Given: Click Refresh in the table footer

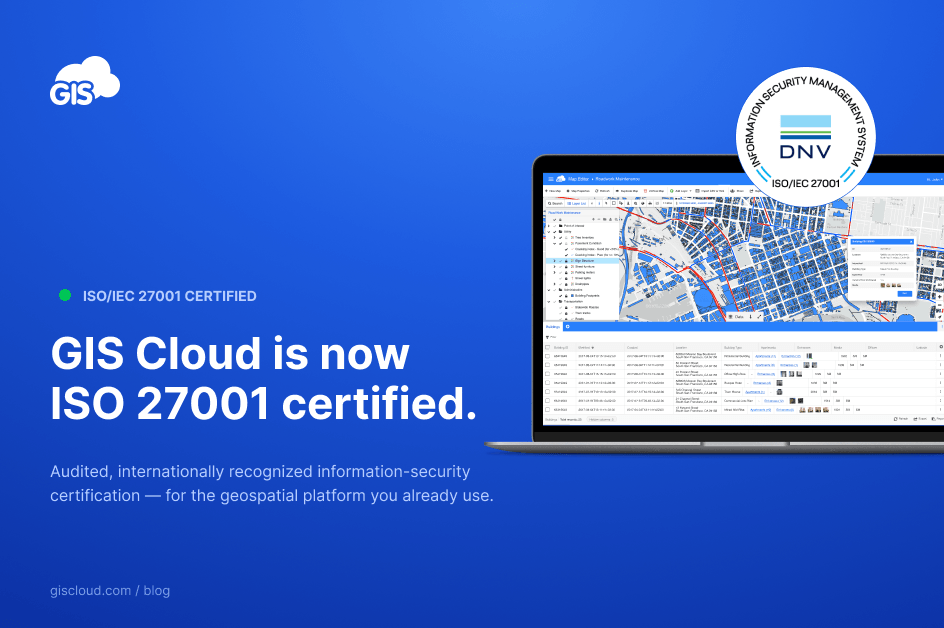Looking at the screenshot, I should point(901,418).
